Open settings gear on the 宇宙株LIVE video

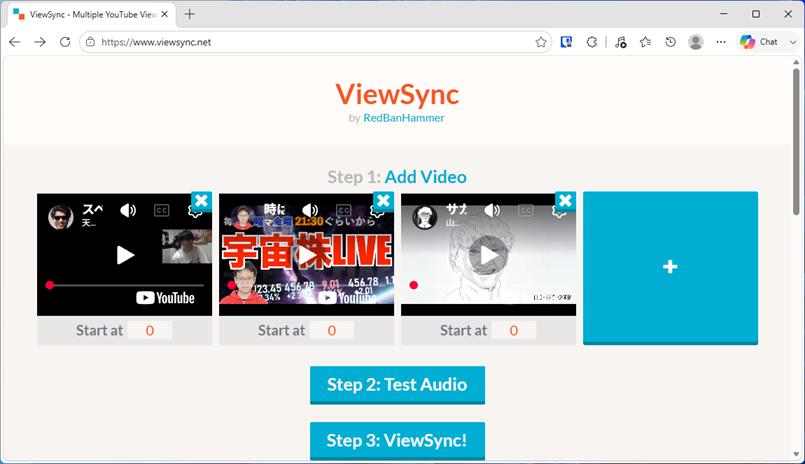(x=377, y=210)
